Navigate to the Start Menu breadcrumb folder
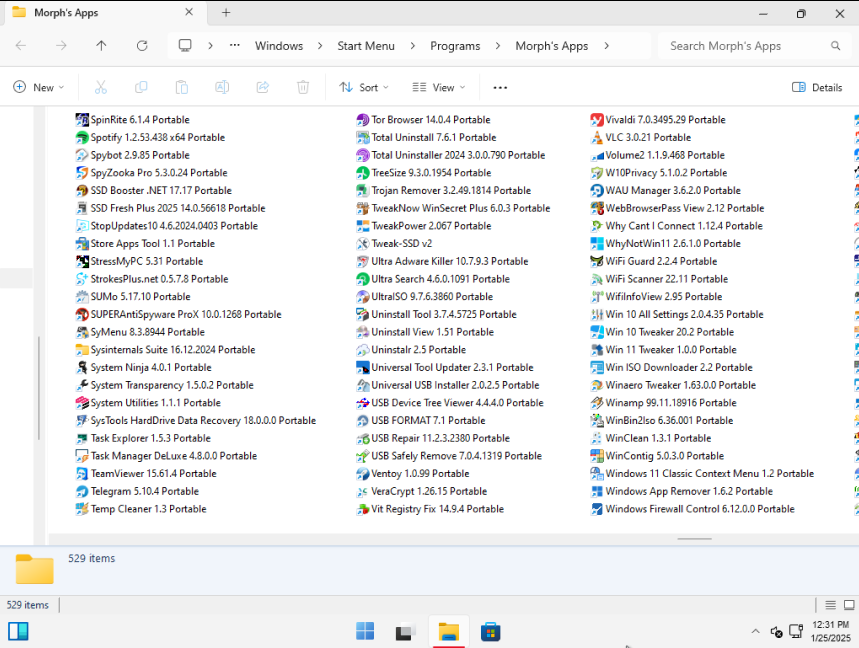859x648 pixels. point(366,46)
